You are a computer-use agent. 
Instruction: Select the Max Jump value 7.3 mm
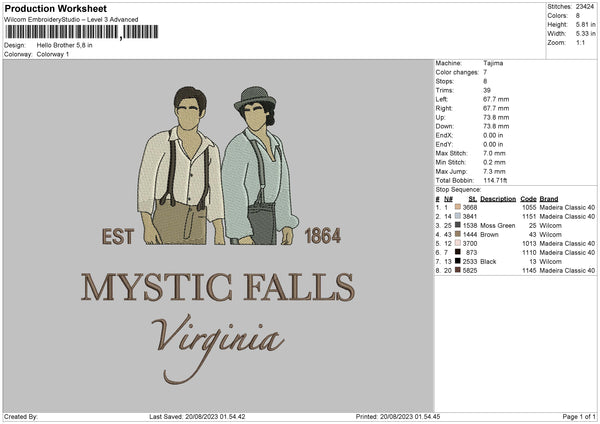click(494, 171)
